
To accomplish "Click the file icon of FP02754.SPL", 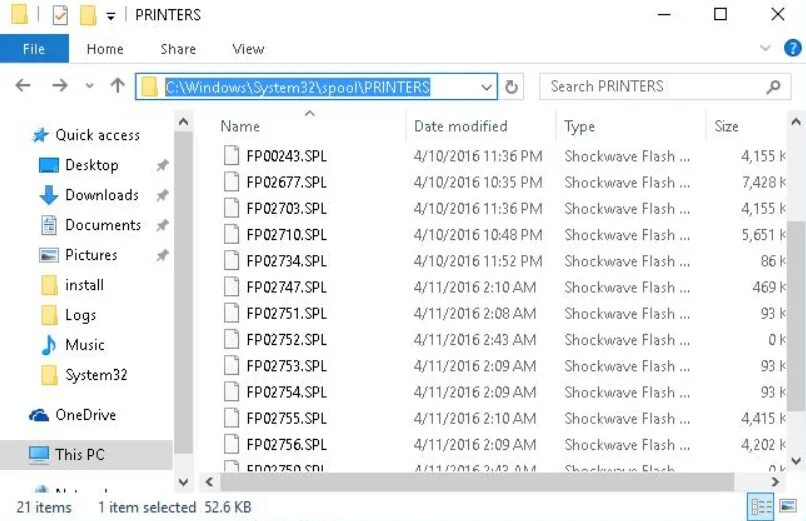I will coord(231,392).
